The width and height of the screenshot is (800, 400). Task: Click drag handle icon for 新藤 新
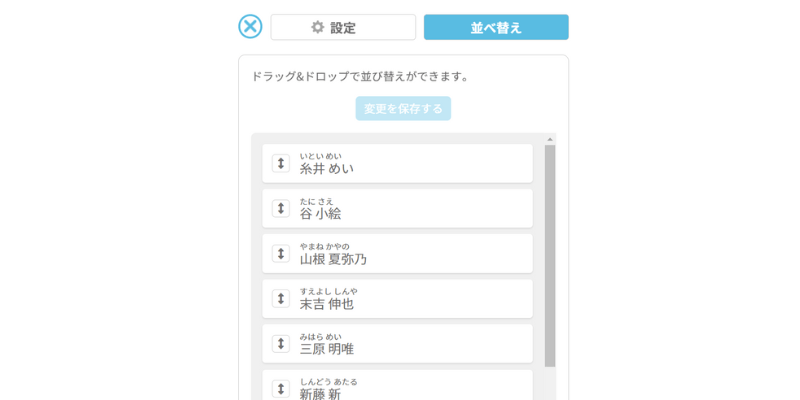(x=281, y=388)
